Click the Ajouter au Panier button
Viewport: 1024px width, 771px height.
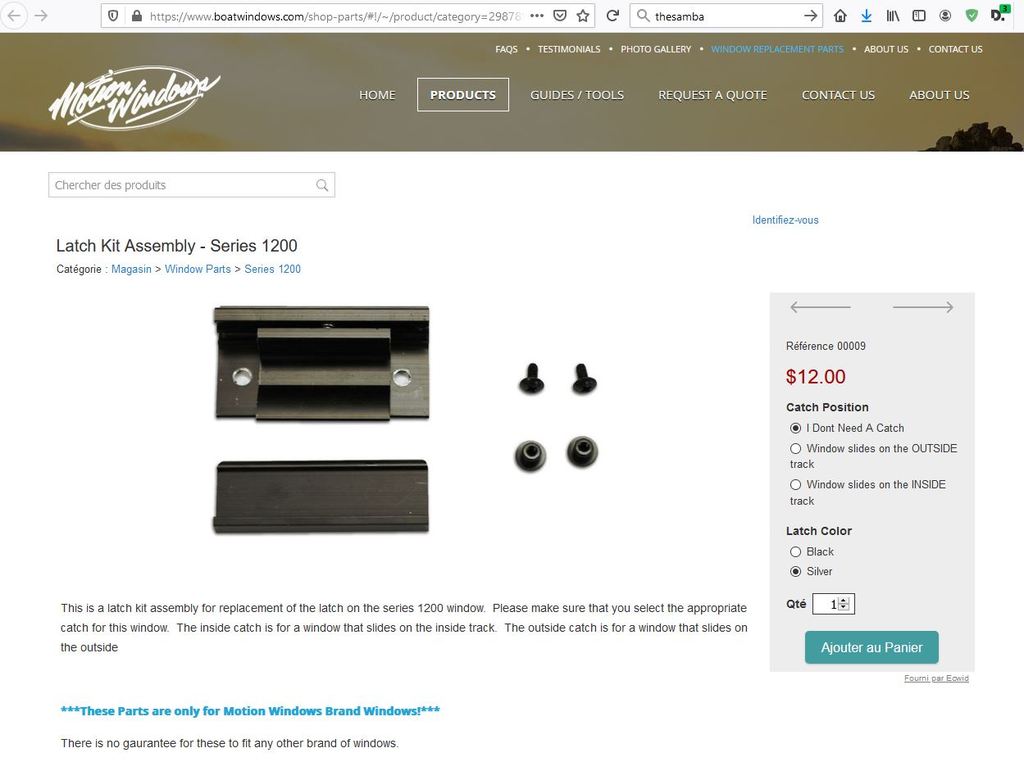(x=871, y=648)
